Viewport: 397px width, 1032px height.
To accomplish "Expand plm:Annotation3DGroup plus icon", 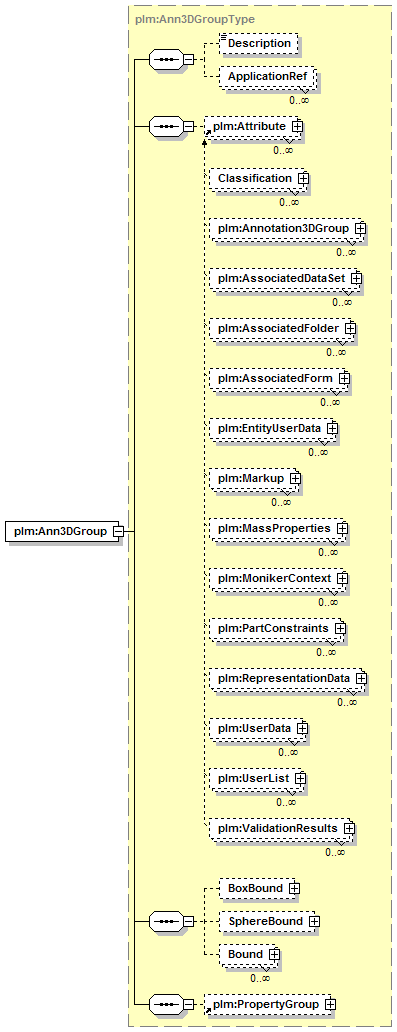I will point(360,228).
